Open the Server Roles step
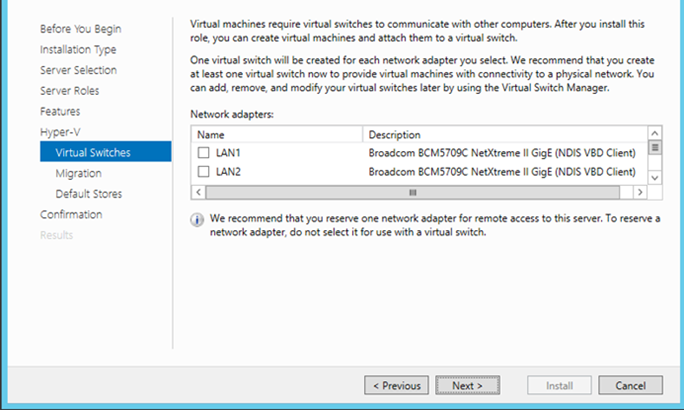Viewport: 684px width, 410px height. [x=70, y=91]
